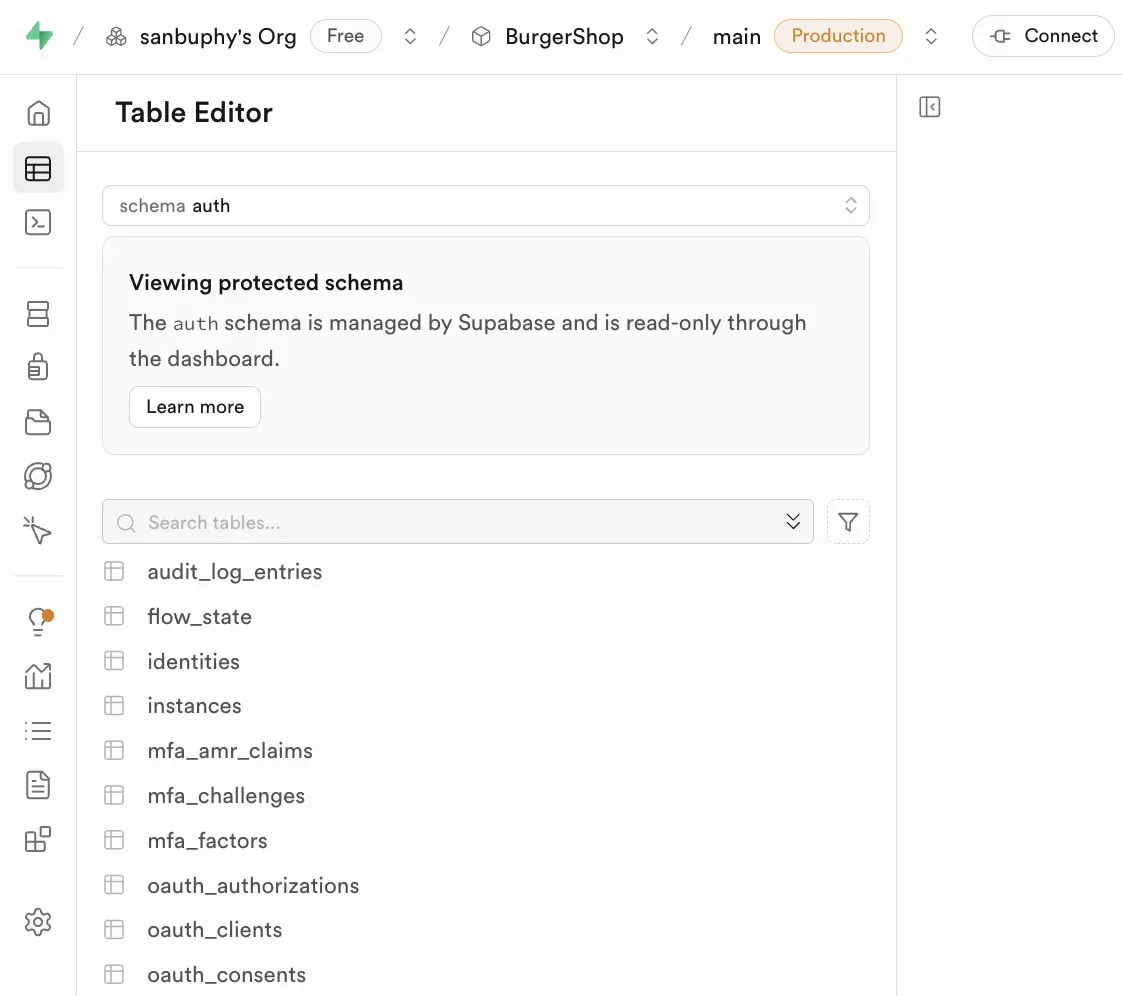
Task: Click table icon beside oauth_clients
Action: coord(114,929)
